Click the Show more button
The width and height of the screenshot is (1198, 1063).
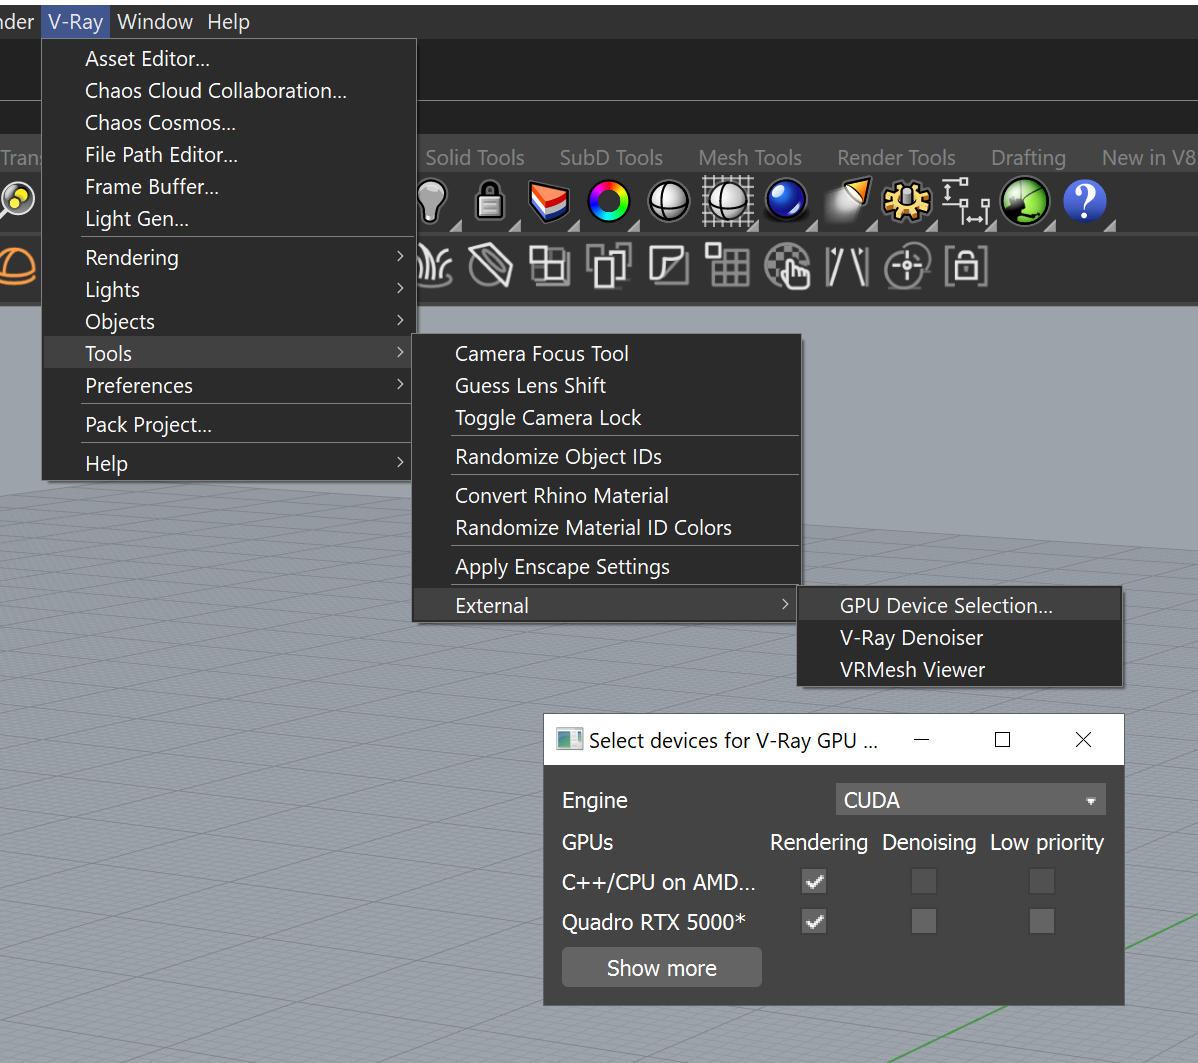[x=662, y=967]
